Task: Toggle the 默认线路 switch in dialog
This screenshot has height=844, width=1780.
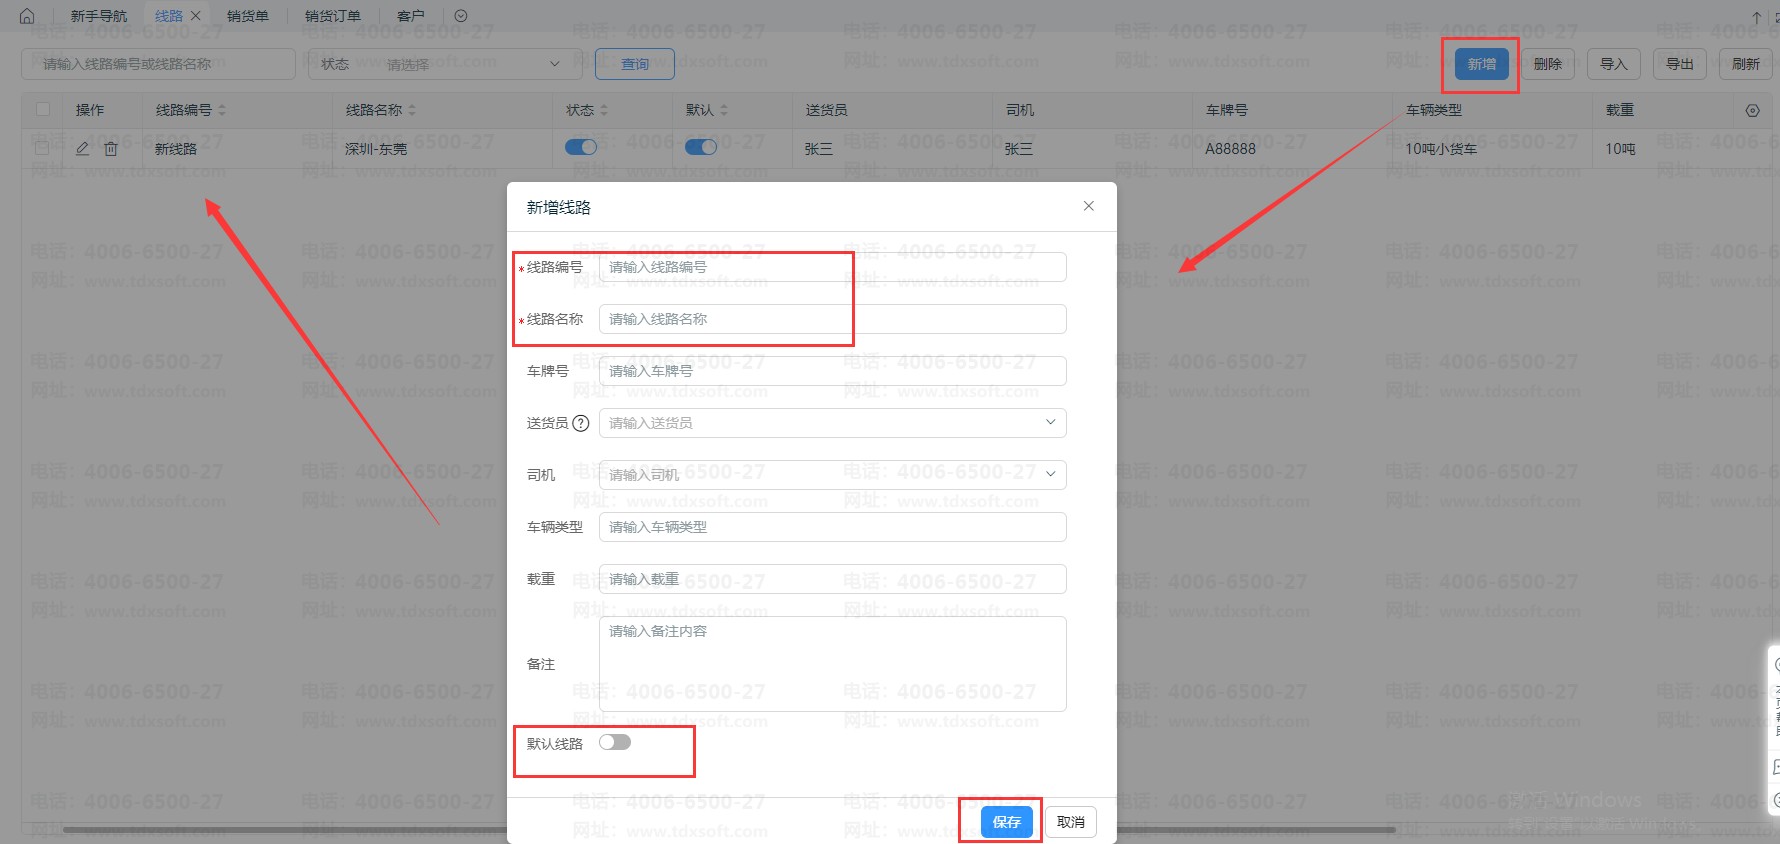Action: click(x=615, y=742)
